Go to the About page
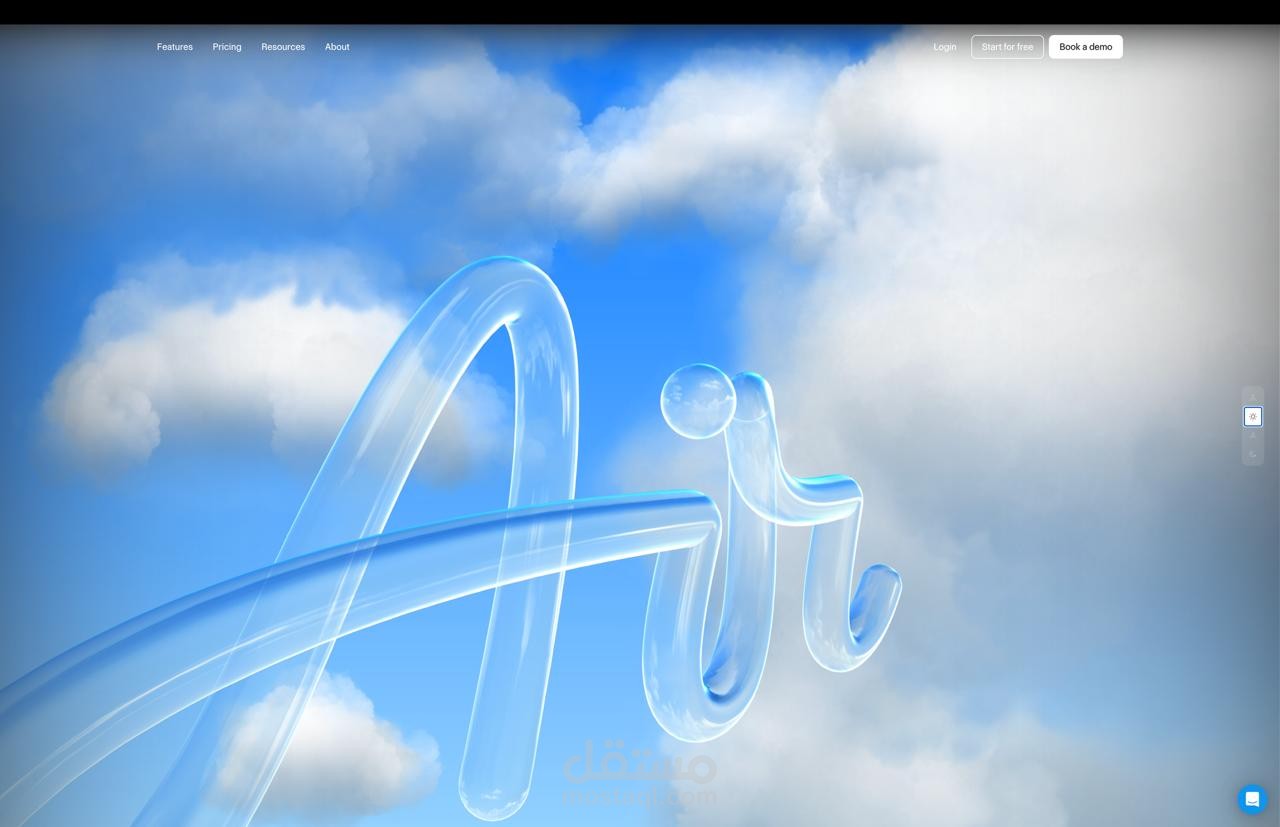 [x=337, y=47]
